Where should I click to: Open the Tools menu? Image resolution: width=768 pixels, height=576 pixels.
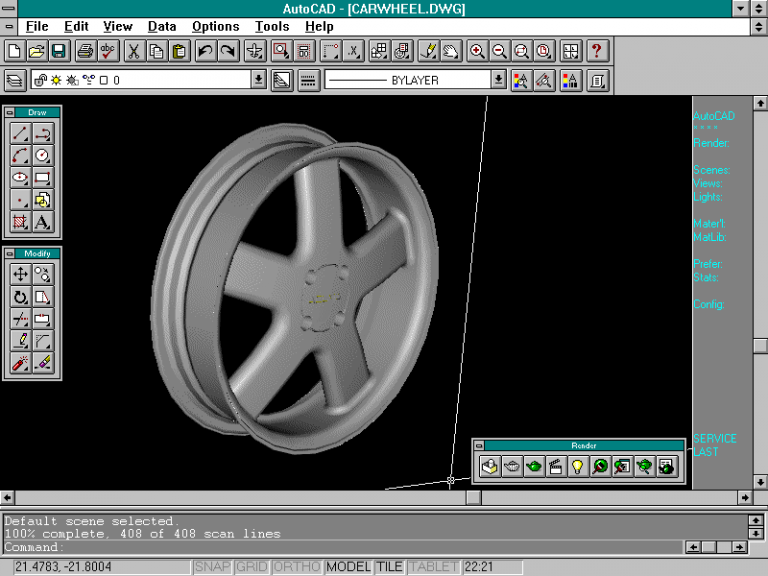point(272,26)
